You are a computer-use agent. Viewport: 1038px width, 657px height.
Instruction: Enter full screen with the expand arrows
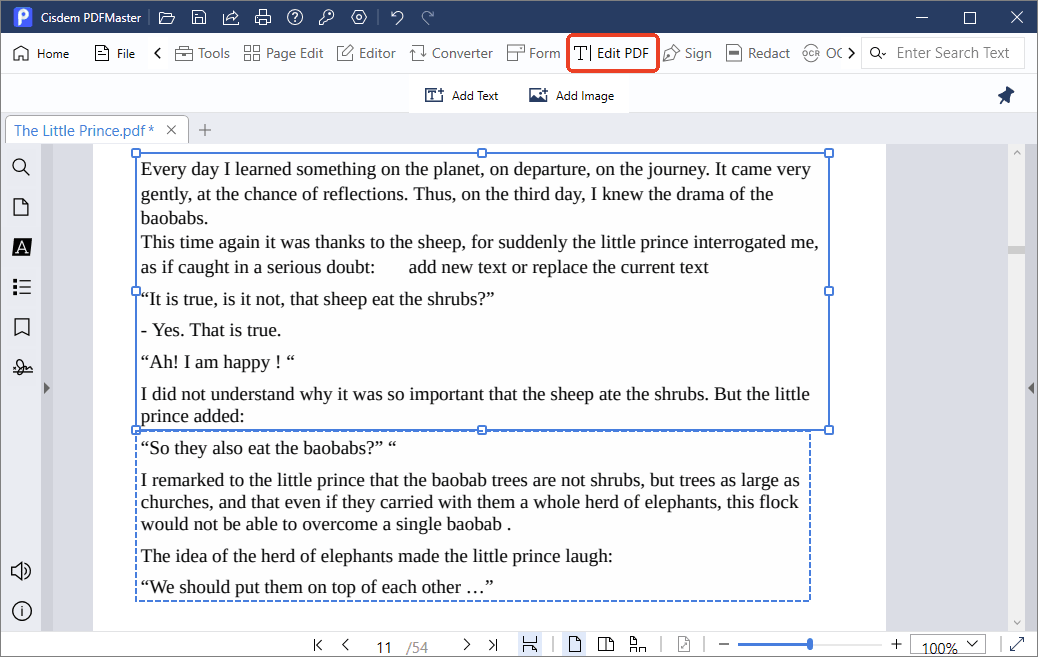[x=1017, y=644]
